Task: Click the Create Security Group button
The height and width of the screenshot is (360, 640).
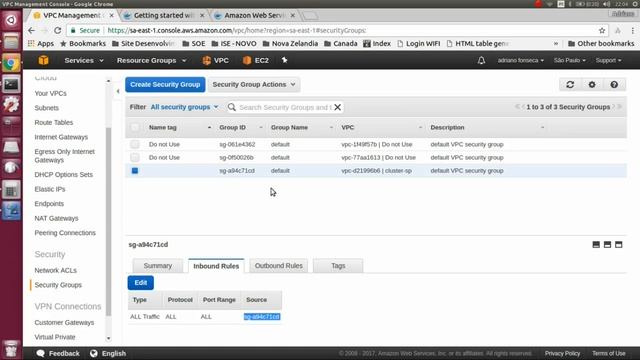Action: [x=165, y=84]
